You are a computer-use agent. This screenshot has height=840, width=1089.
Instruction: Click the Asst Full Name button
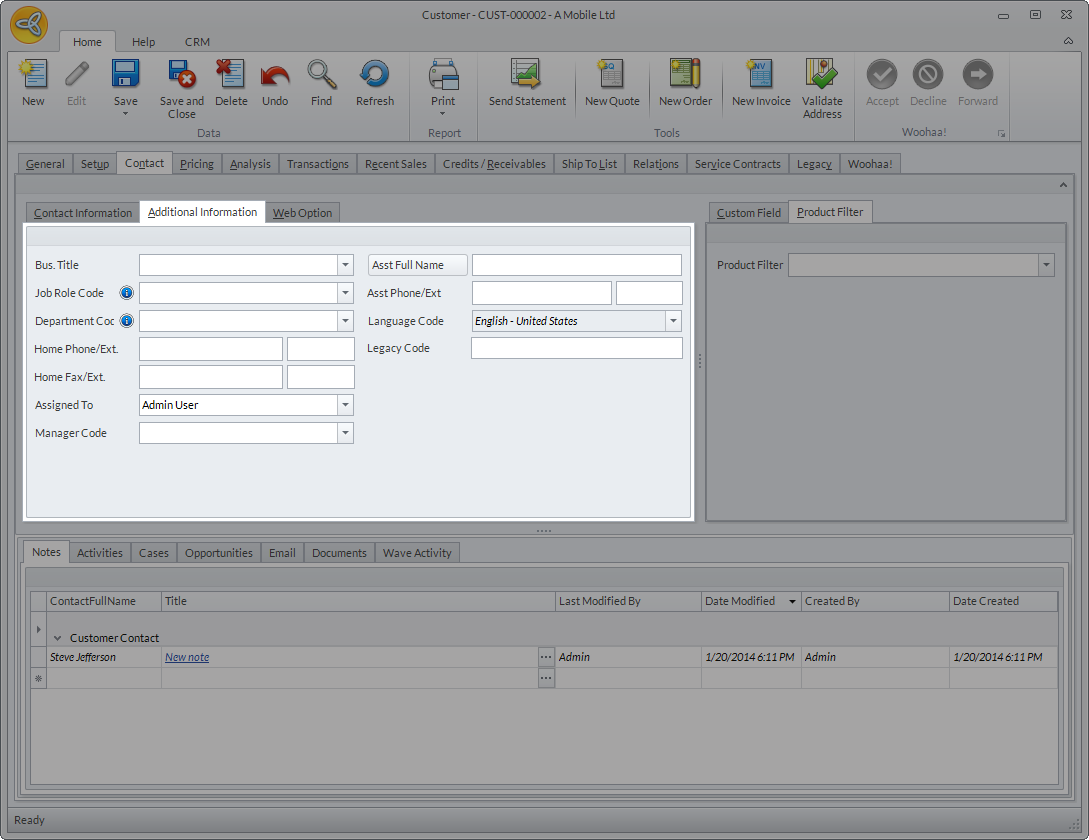tap(418, 265)
